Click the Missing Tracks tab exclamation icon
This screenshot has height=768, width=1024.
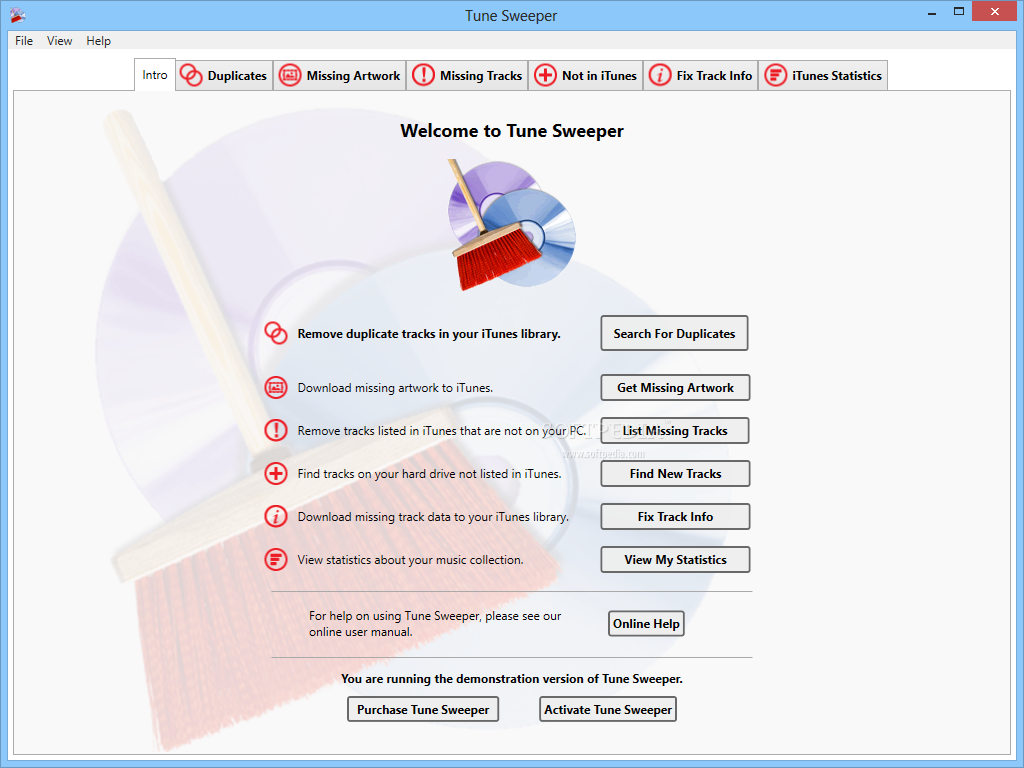pos(423,75)
